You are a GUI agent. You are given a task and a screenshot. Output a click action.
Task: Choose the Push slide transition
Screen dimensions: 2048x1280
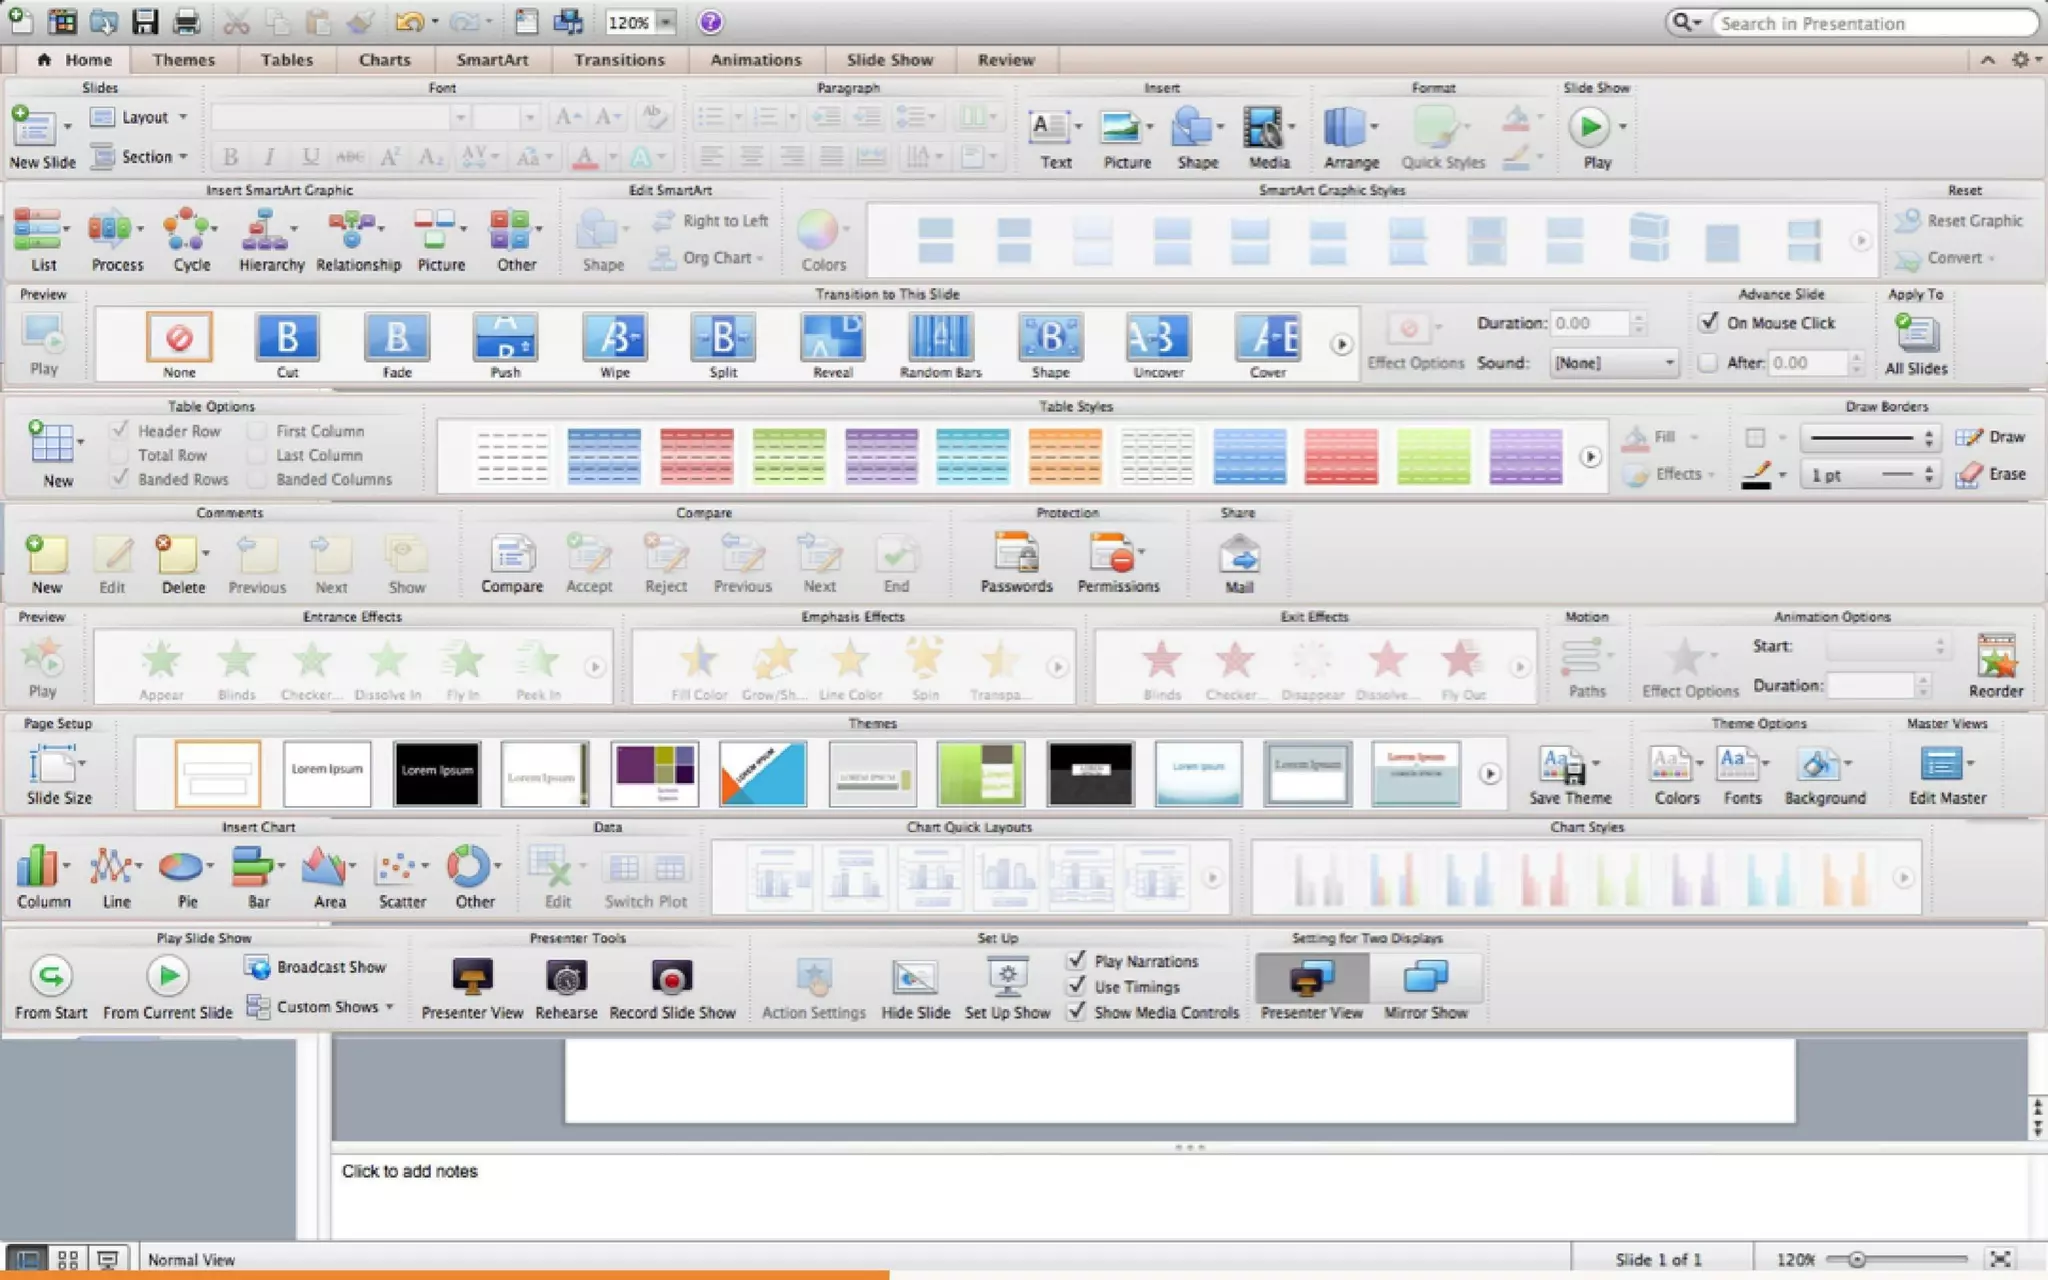pos(505,338)
